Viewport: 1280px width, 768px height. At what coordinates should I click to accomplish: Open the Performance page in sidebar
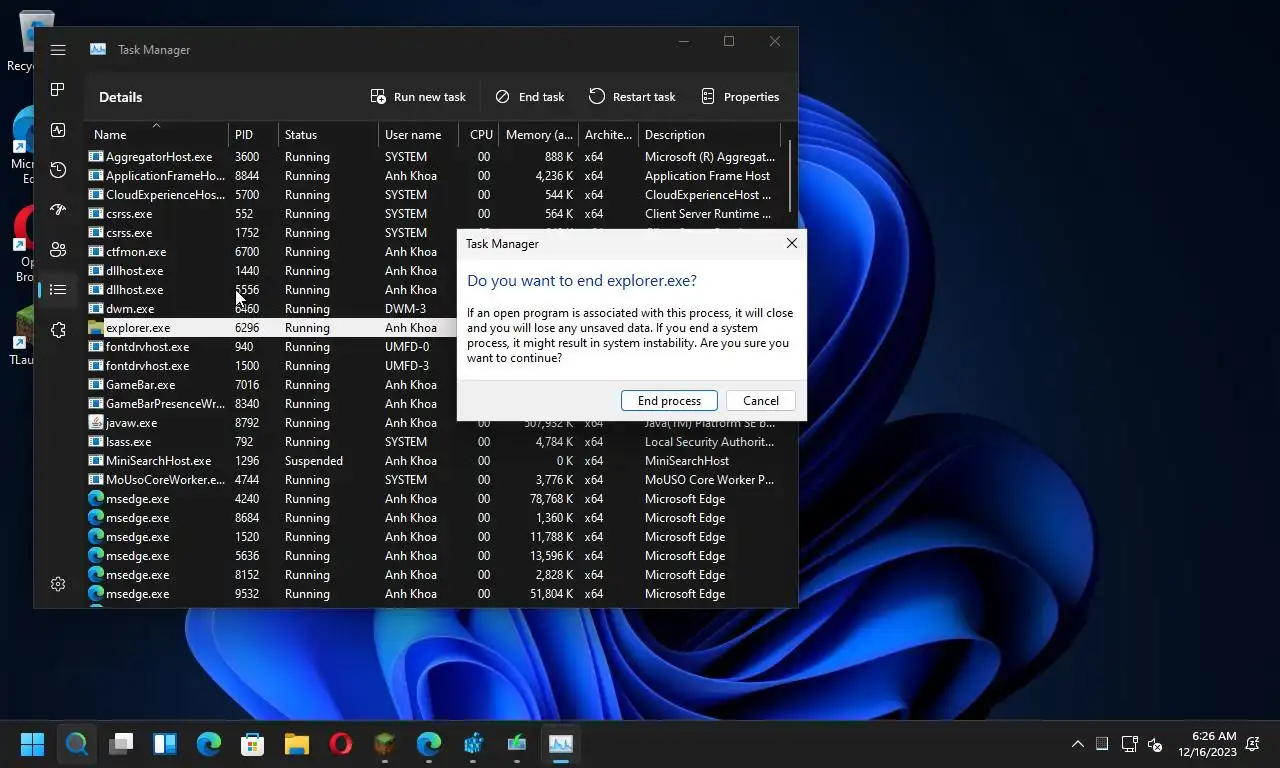[x=58, y=130]
